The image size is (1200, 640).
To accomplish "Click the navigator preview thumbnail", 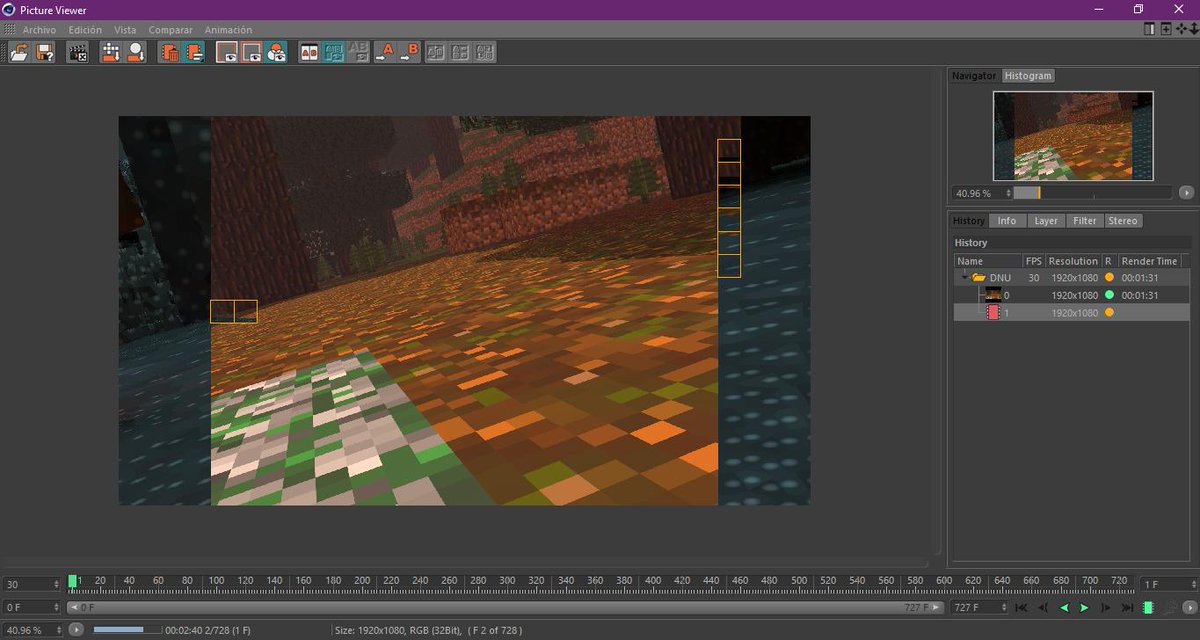I will [1073, 136].
